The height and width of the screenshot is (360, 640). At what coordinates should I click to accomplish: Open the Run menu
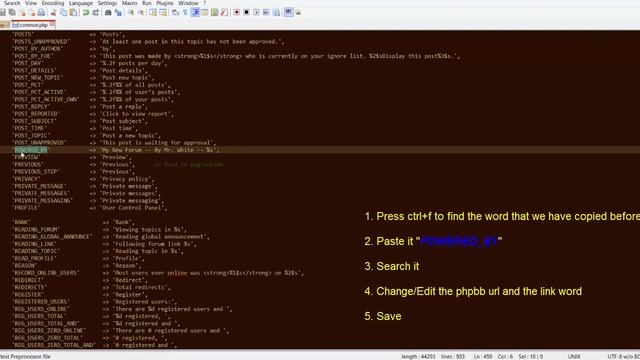147,3
